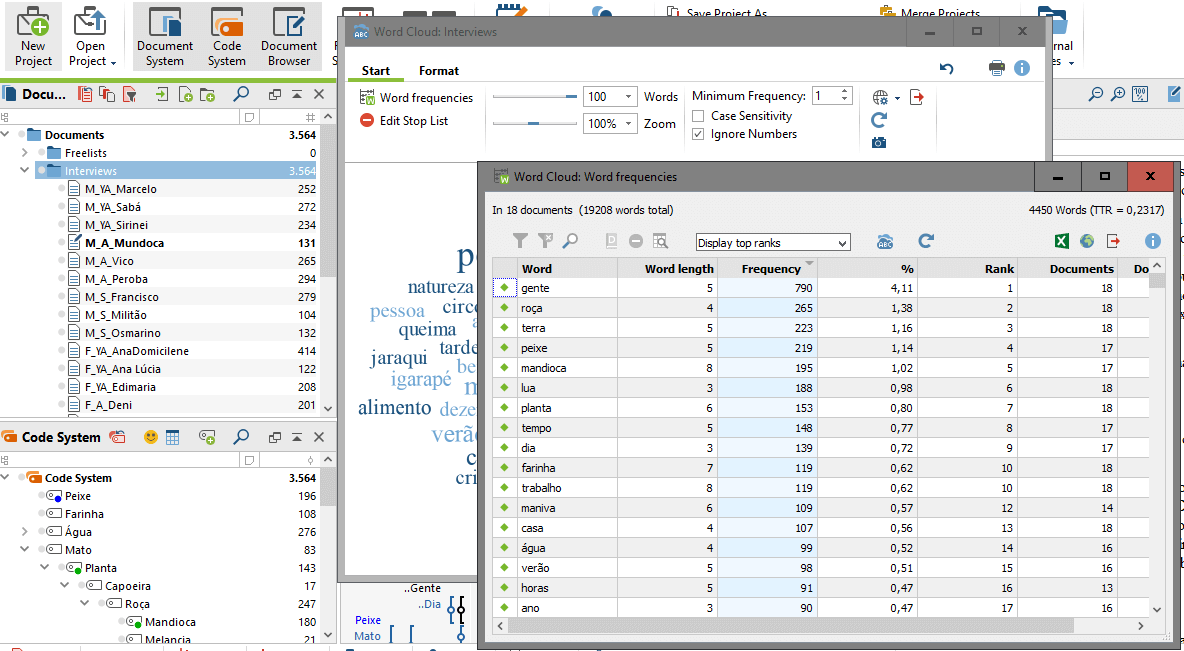
Task: Open code table grid icon in Code System
Action: pyautogui.click(x=173, y=437)
